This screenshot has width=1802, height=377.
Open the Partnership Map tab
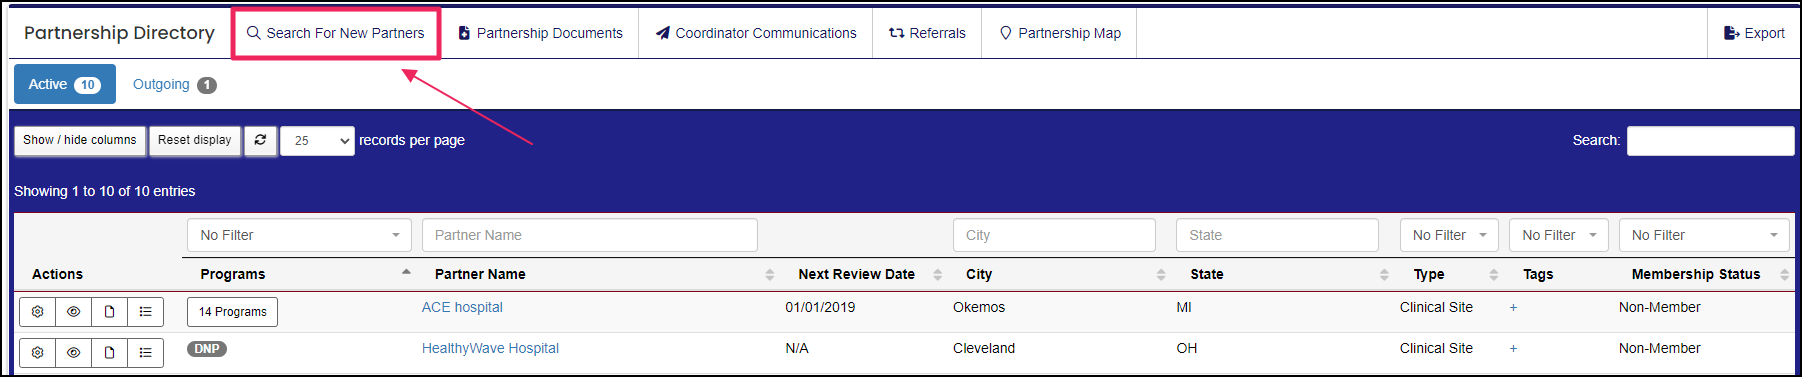click(1060, 33)
